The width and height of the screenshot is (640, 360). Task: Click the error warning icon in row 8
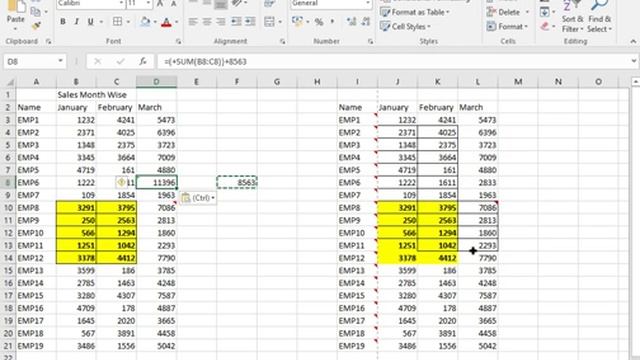(x=121, y=182)
